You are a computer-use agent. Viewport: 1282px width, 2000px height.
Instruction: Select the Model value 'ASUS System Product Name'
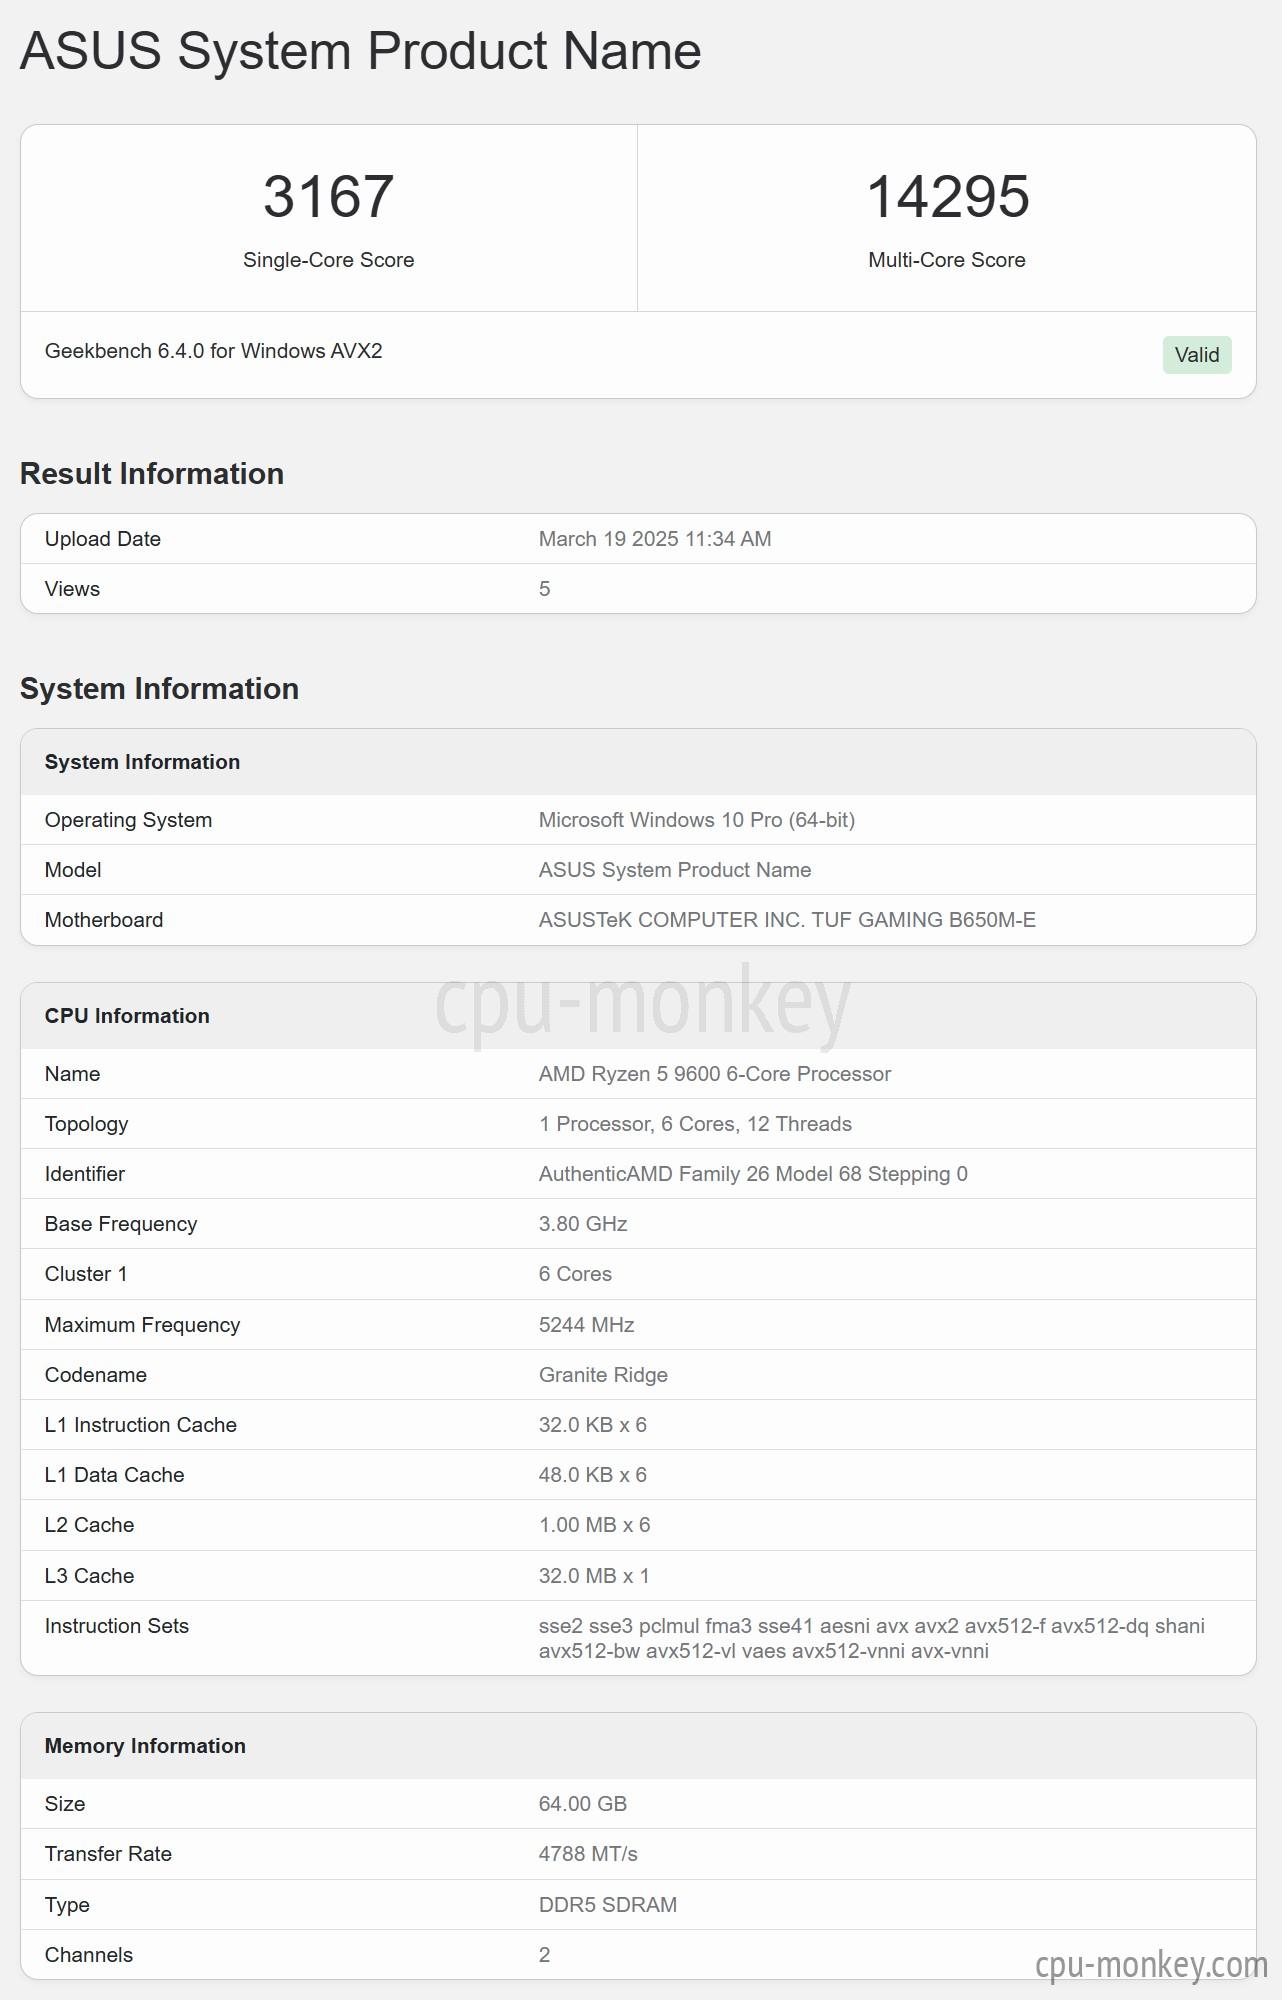point(675,870)
